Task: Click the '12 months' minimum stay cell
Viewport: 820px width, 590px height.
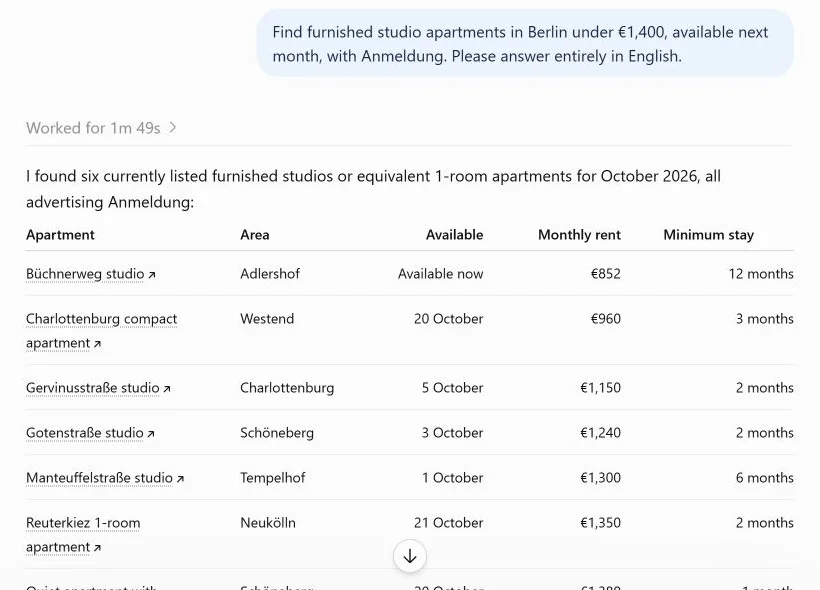Action: point(761,274)
